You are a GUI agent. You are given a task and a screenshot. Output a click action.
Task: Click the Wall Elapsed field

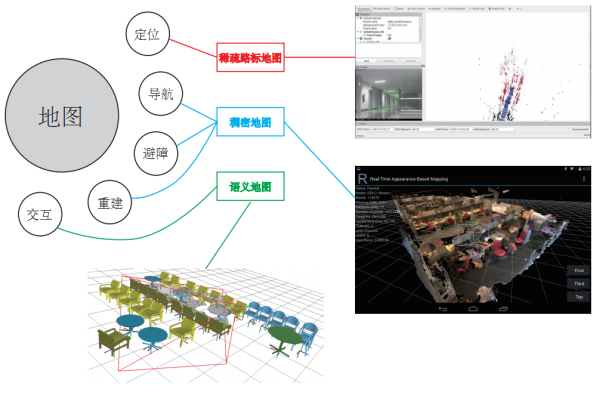[502, 129]
